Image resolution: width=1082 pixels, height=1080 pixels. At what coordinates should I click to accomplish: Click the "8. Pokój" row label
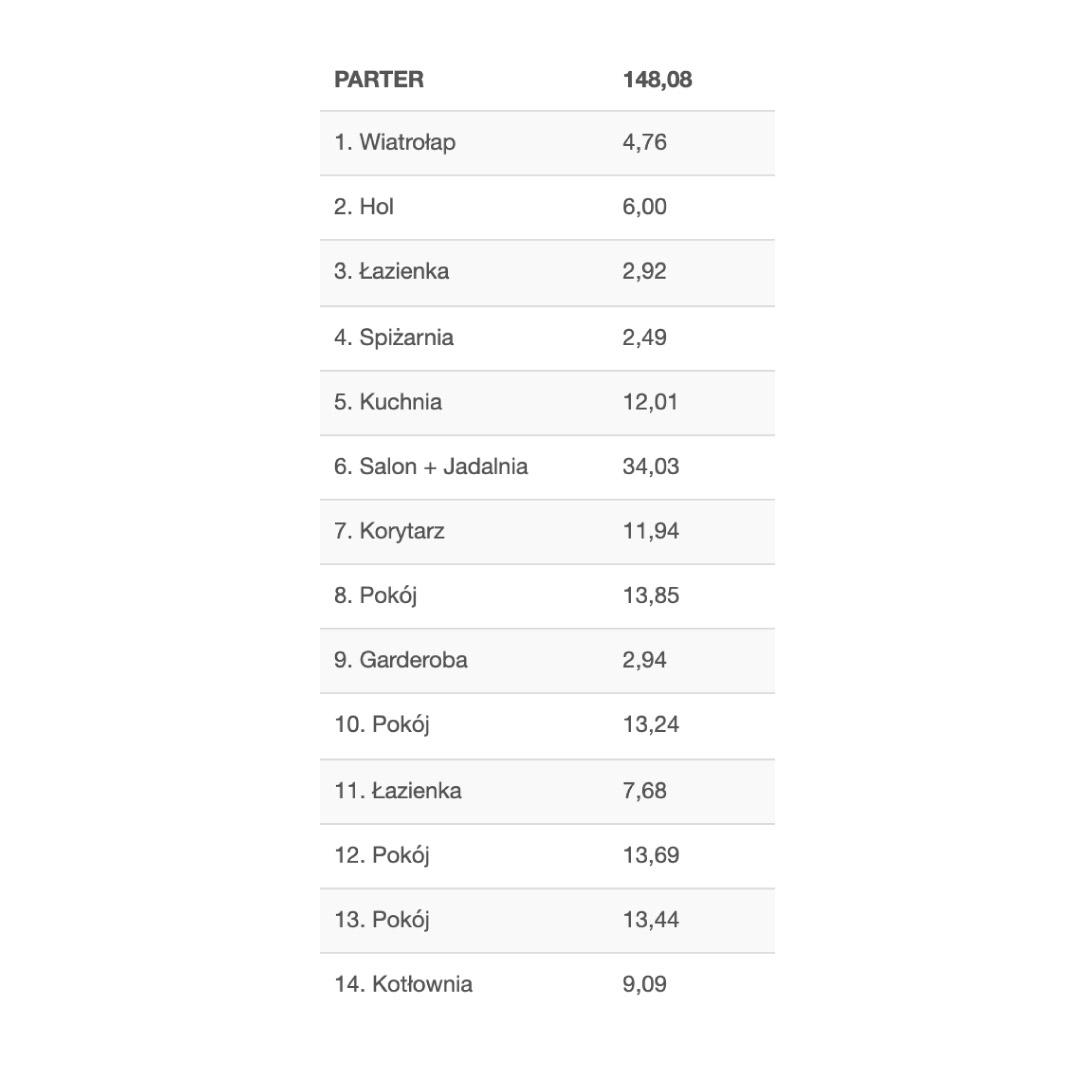[x=376, y=595]
